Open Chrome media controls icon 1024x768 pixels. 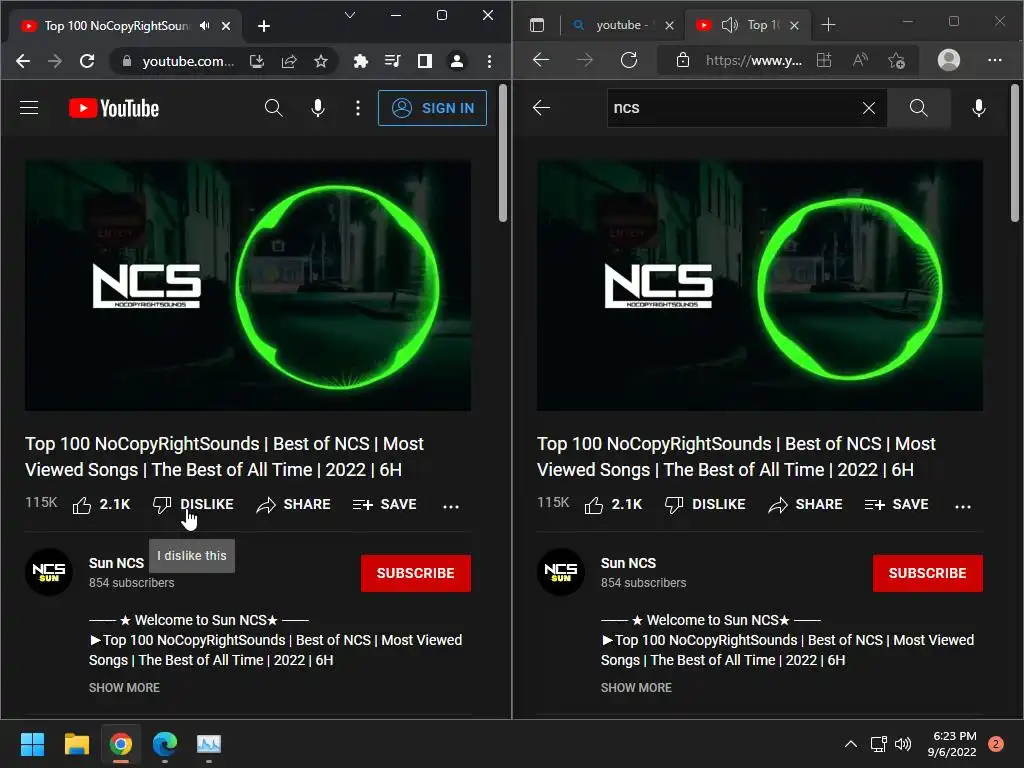point(392,61)
